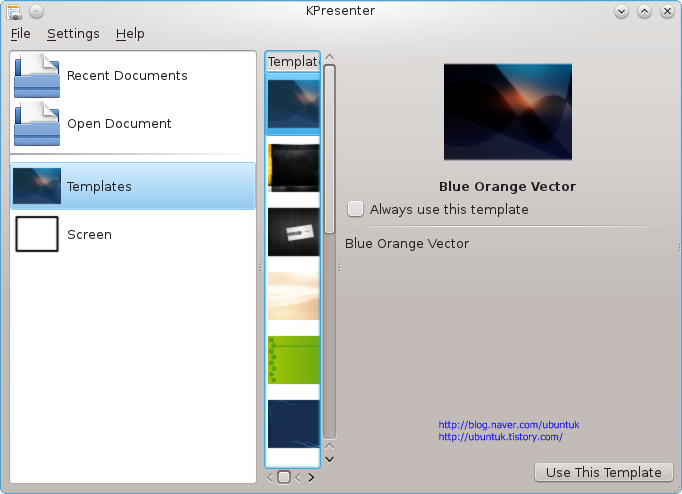Select the dark navy template thumbnail
Image resolution: width=682 pixels, height=494 pixels.
294,424
